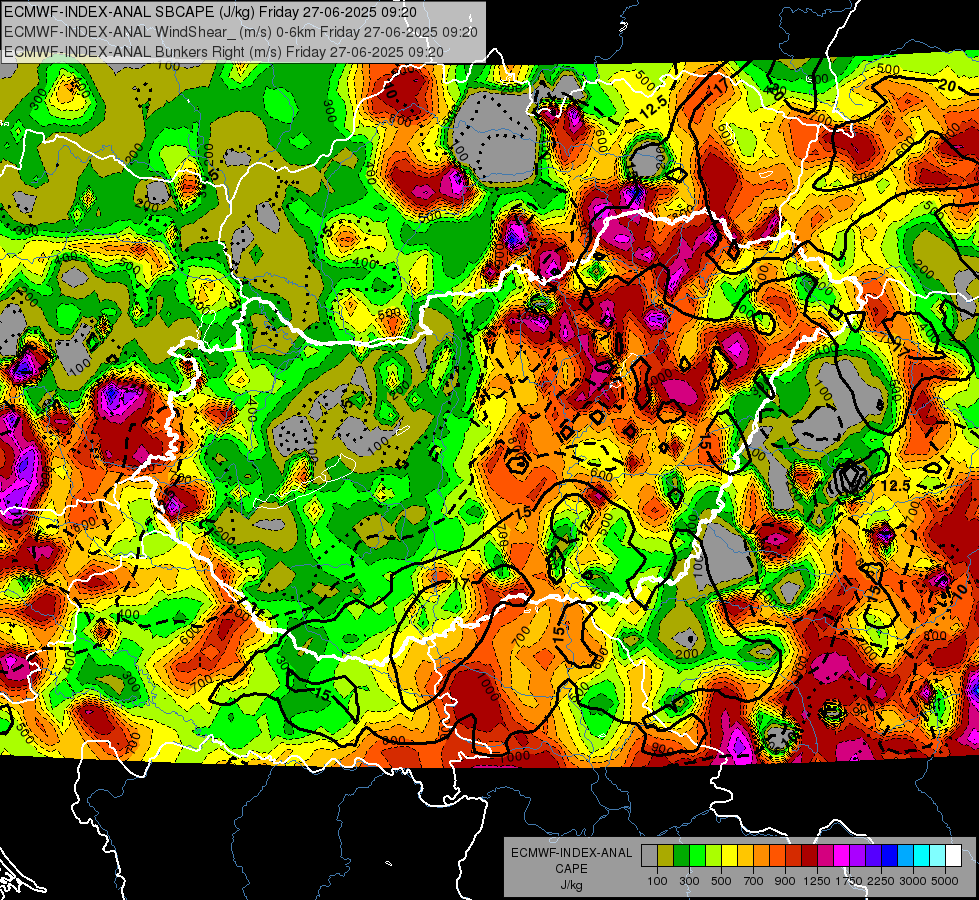Click the legend word CAPE
Viewport: 979px width, 900px height.
[571, 869]
